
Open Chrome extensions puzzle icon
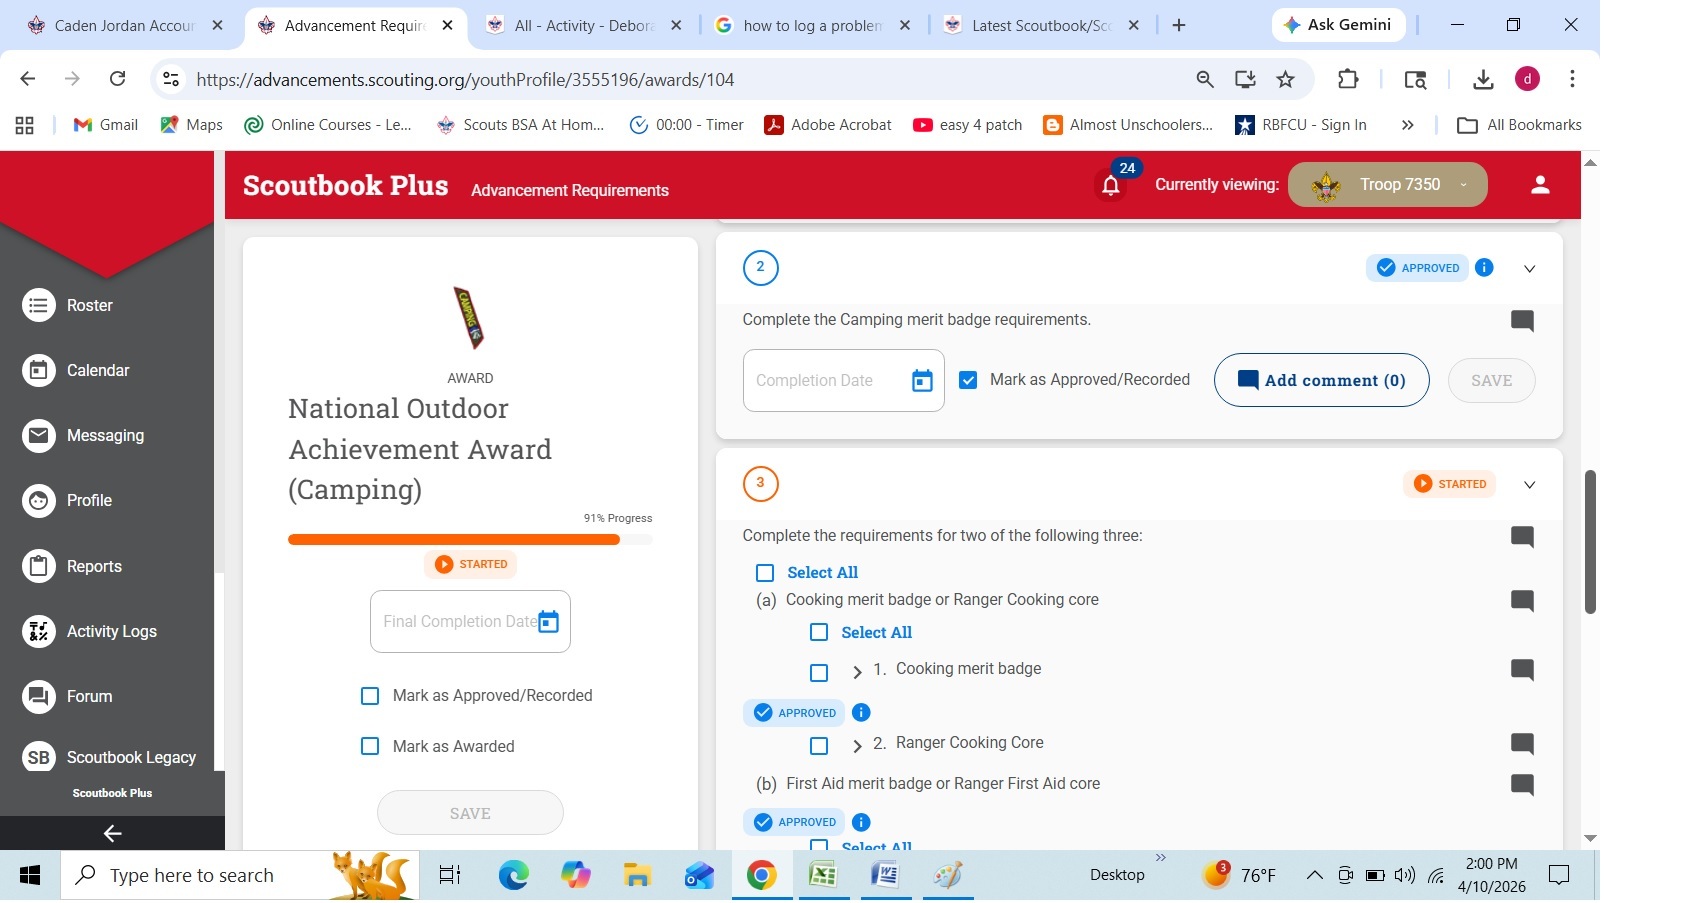pos(1348,79)
